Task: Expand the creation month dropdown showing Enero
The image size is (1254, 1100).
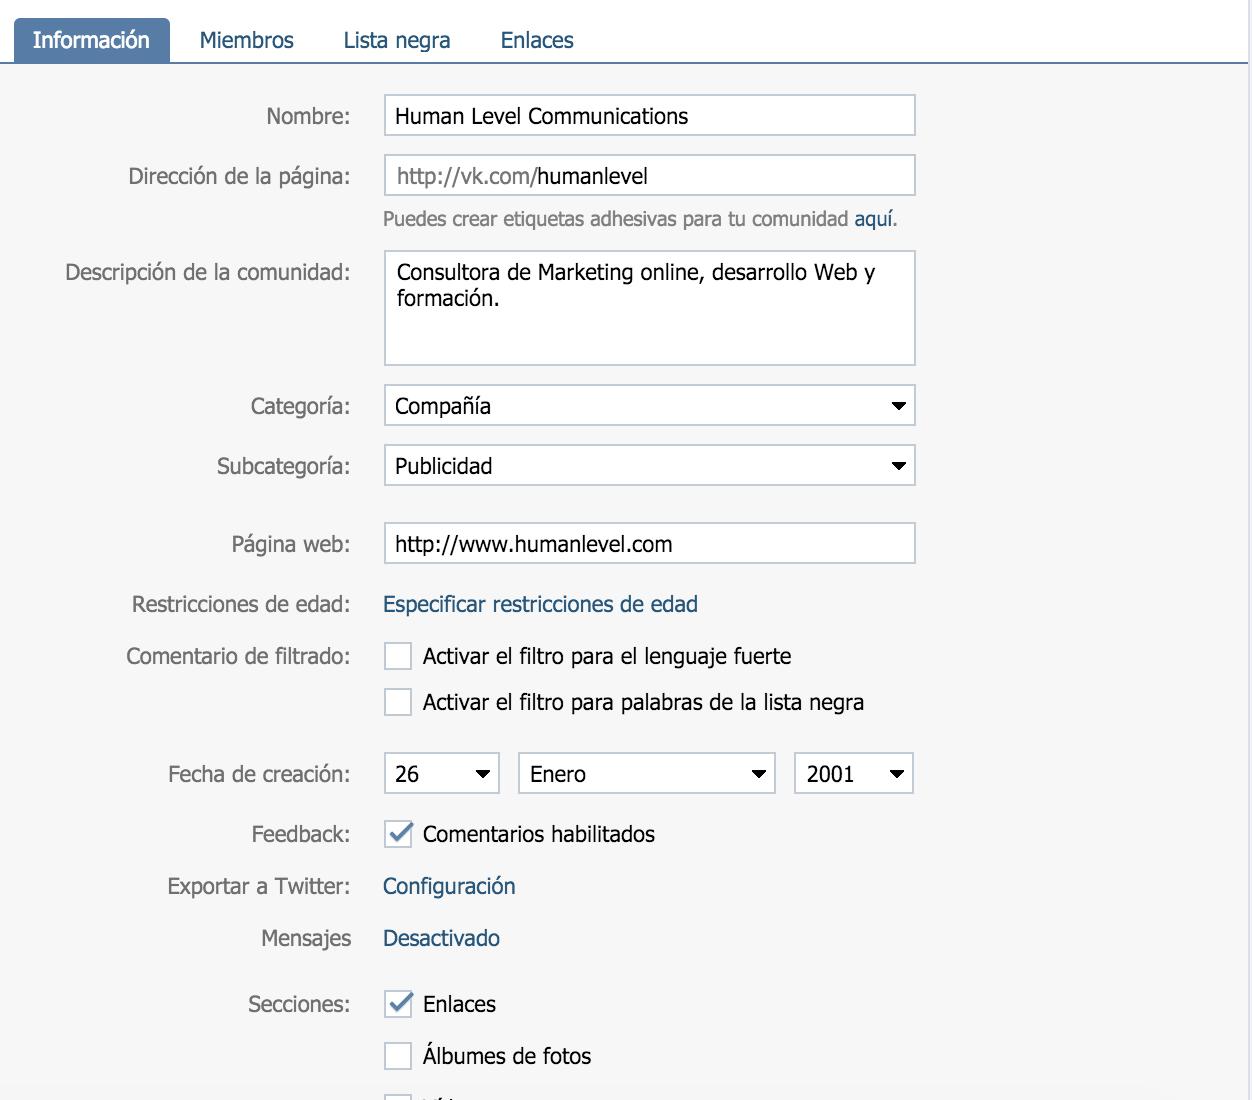Action: [x=646, y=774]
